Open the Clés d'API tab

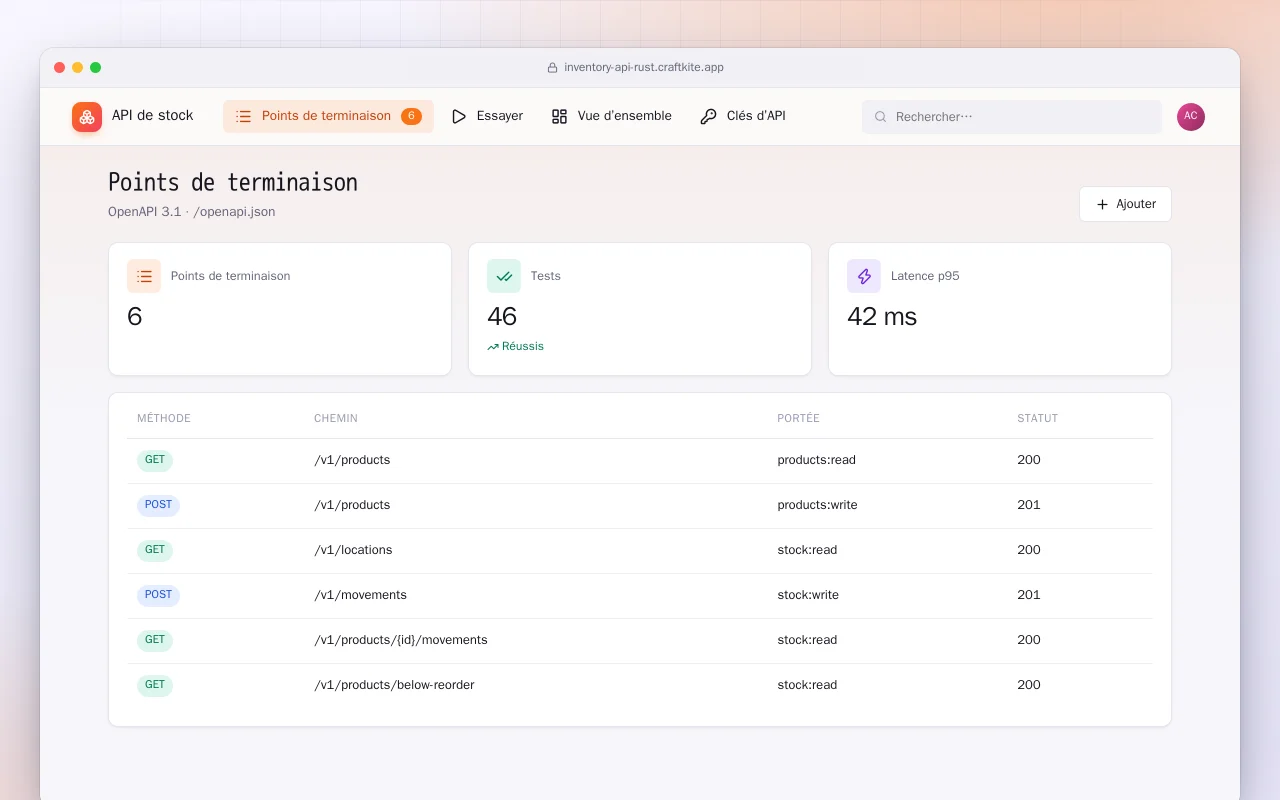coord(743,117)
